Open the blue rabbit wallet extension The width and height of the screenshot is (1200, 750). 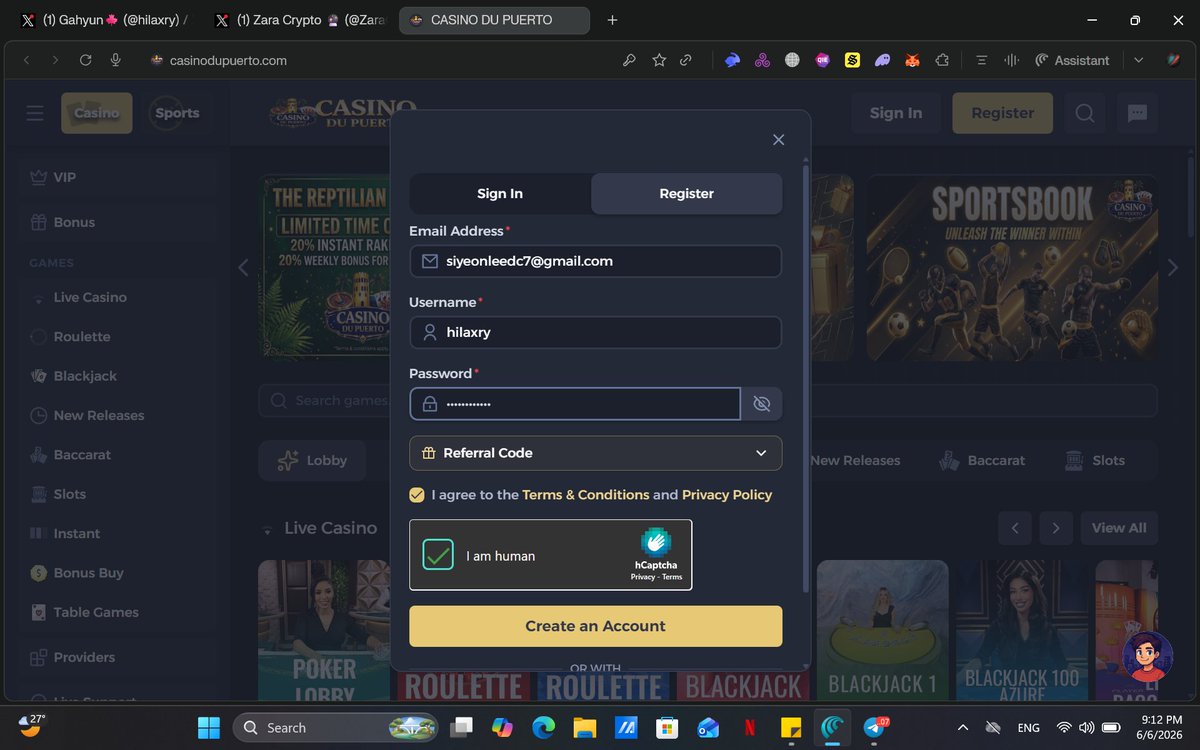coord(733,60)
